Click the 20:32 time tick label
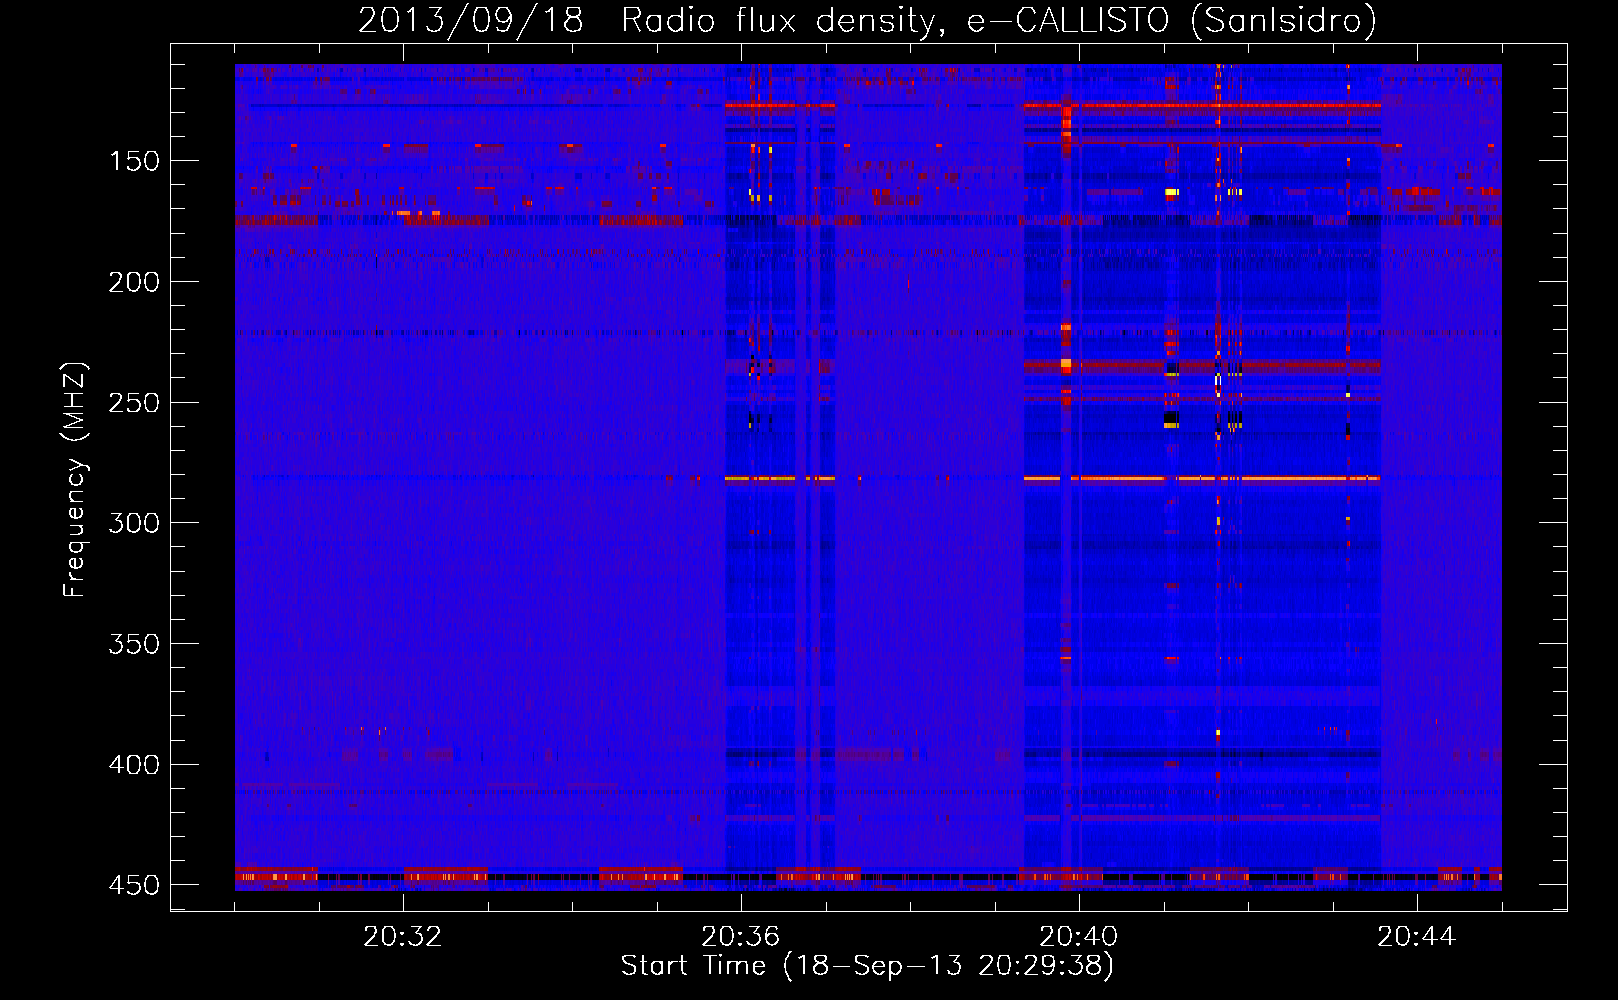 point(402,937)
